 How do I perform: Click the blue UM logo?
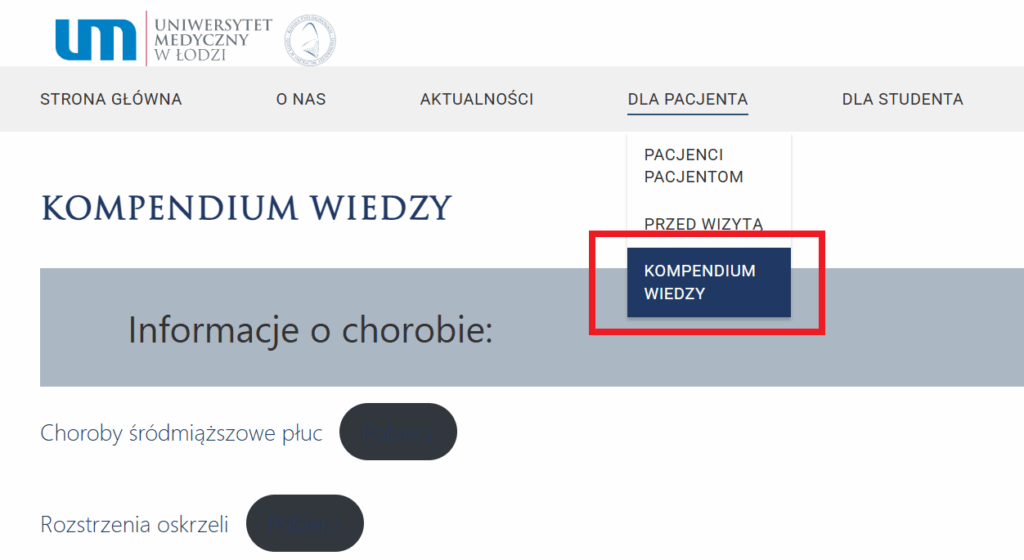click(96, 39)
